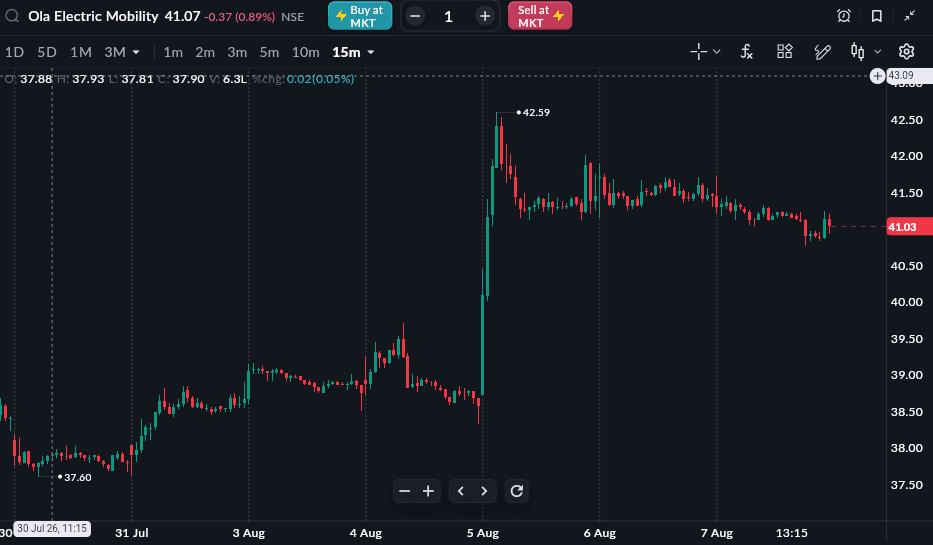This screenshot has width=933, height=545.
Task: Collapse the chart from fullscreen view
Action: coord(909,16)
